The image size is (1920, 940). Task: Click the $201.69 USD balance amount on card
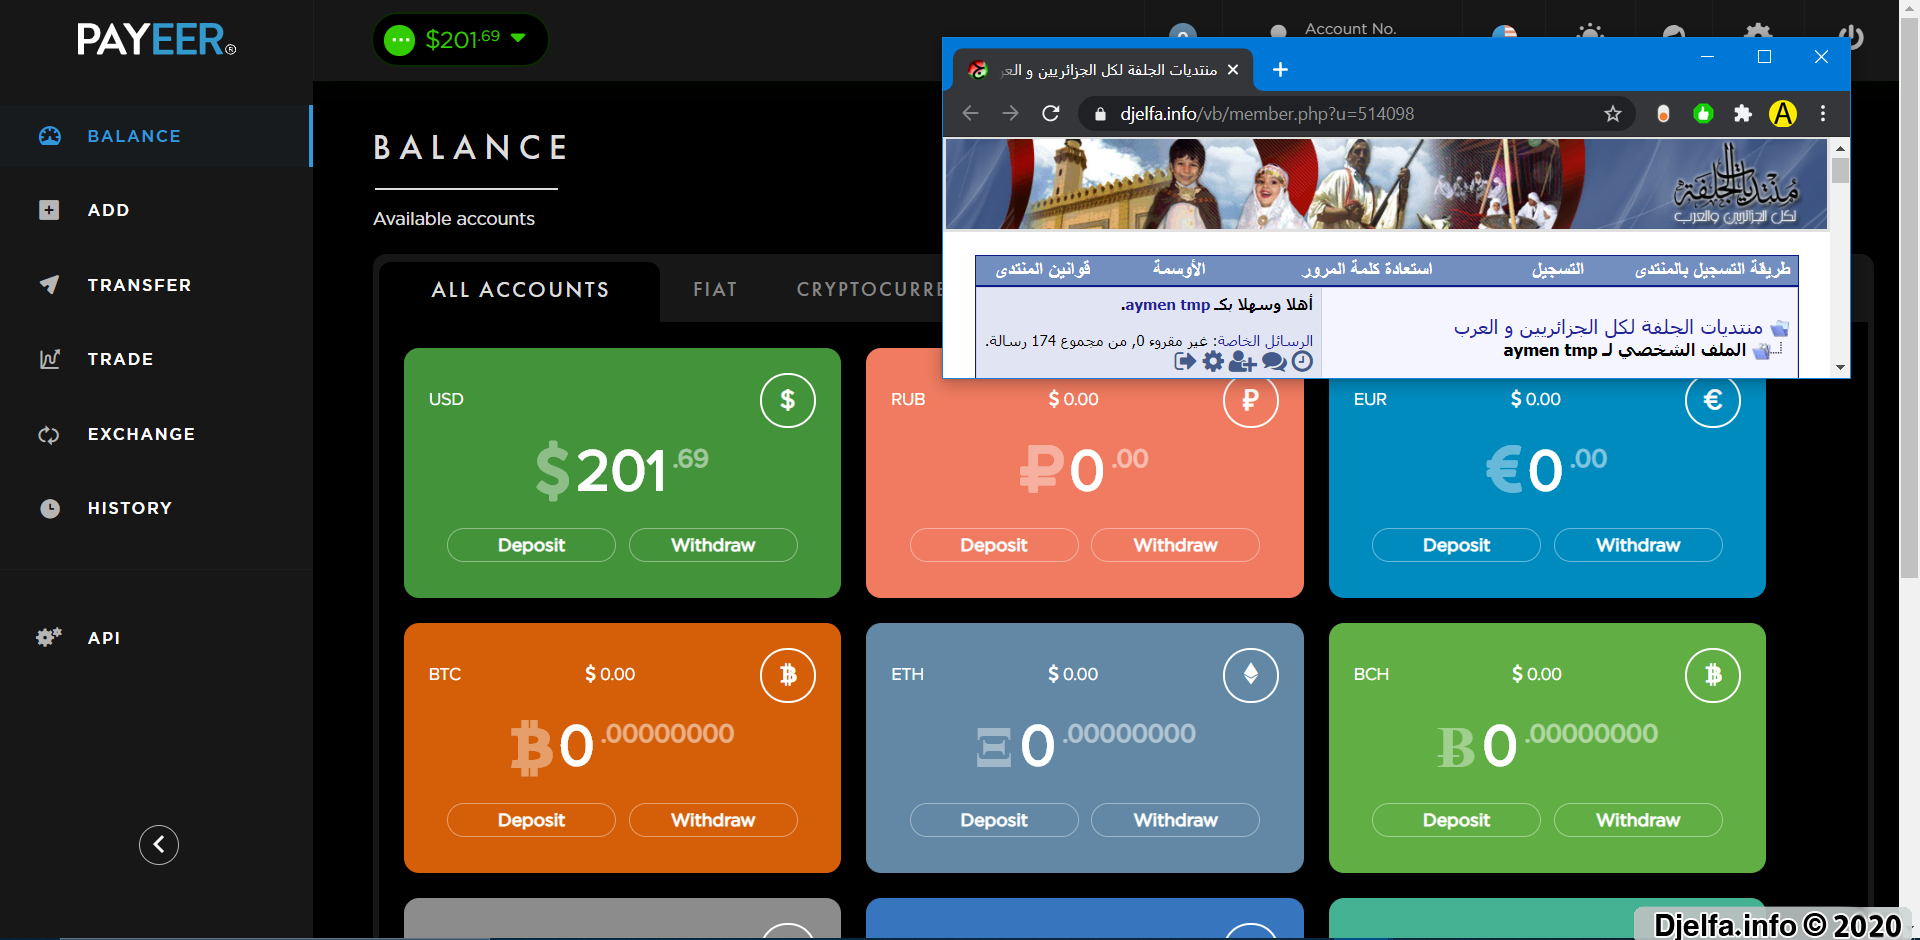[x=622, y=471]
